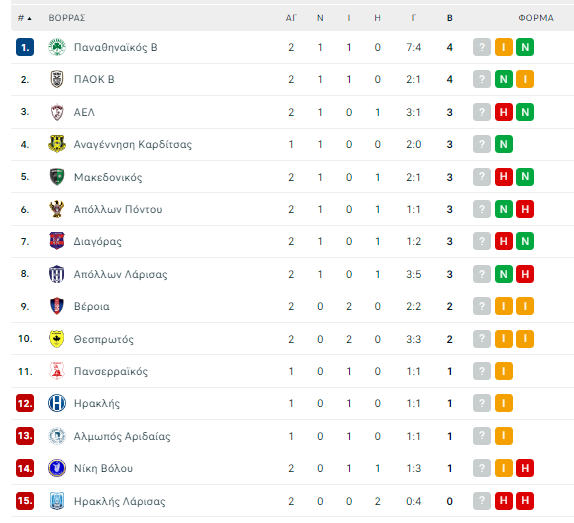Image resolution: width=574 pixels, height=523 pixels.
Task: Click red rank 15 badge for Ηρακλής Λάρισας
Action: pos(25,501)
